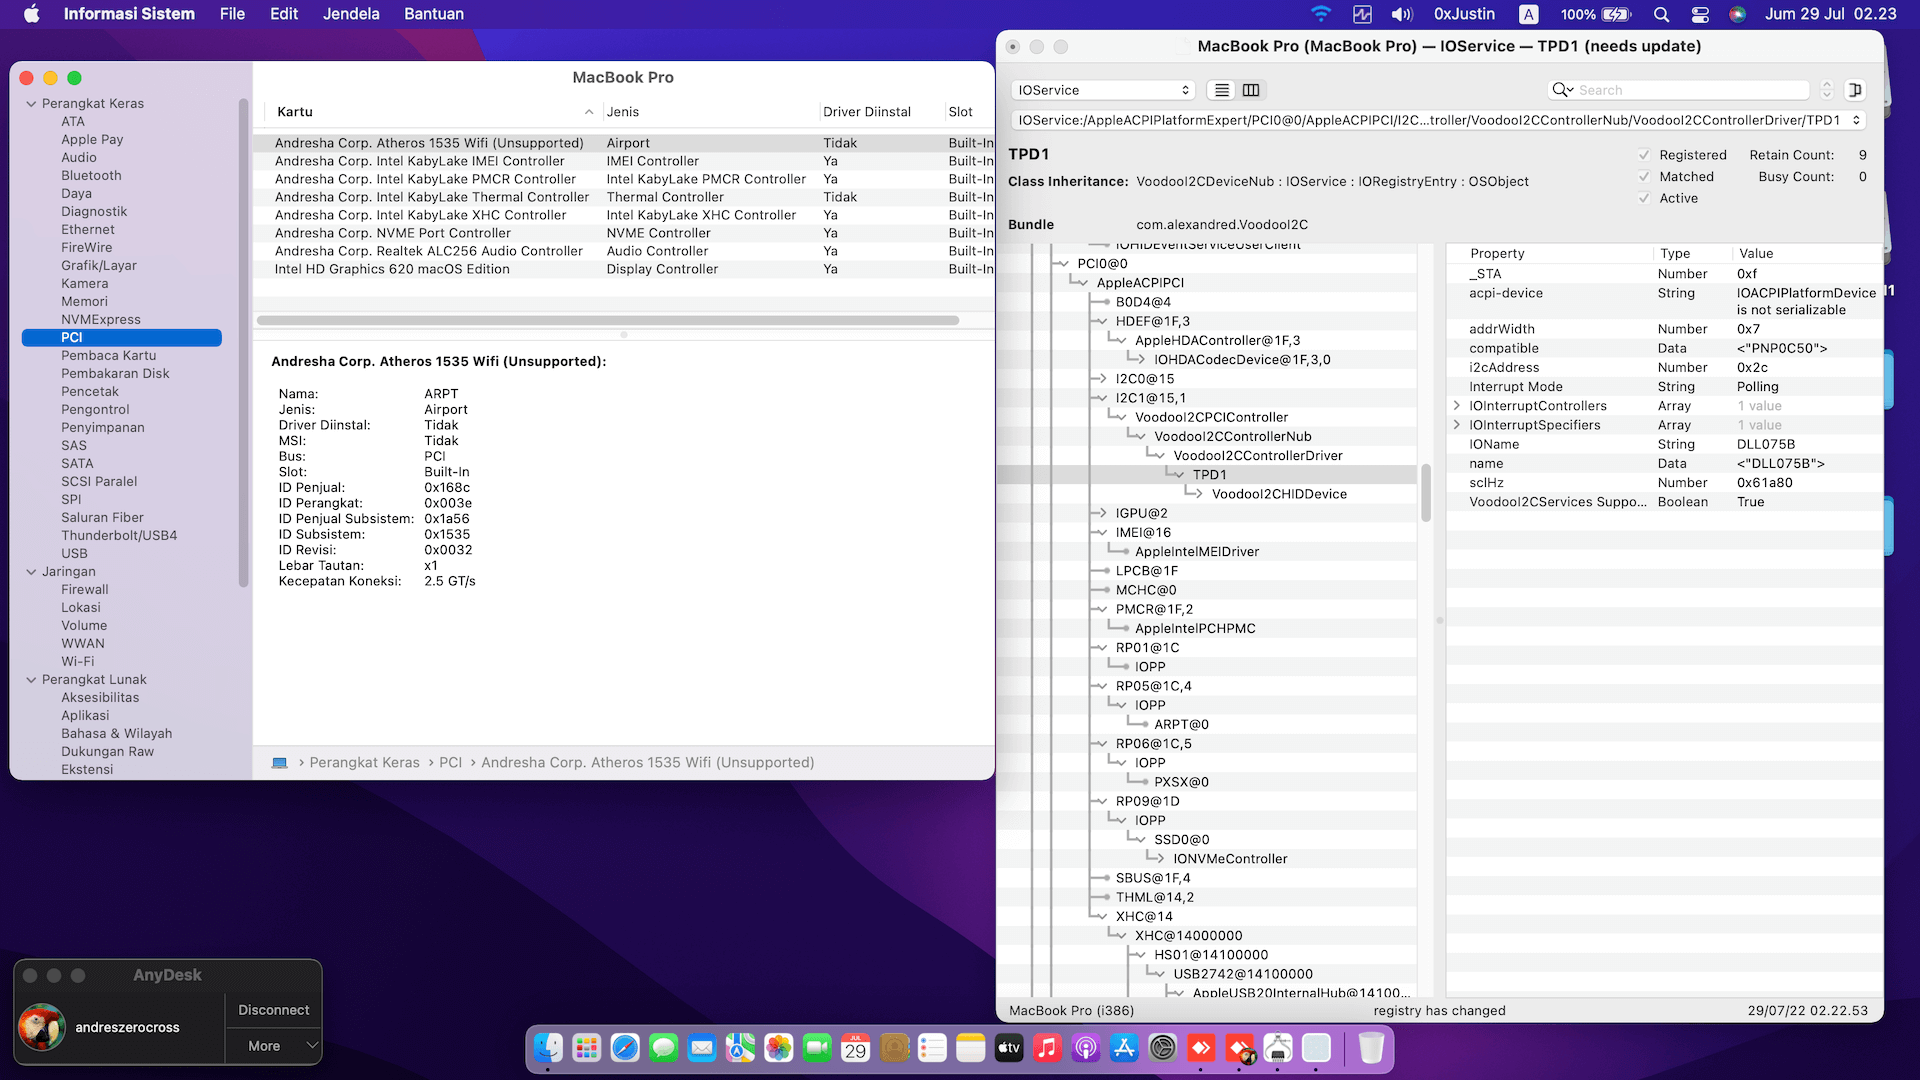
Task: Collapse the Perangkat Lunak section
Action: [31, 680]
